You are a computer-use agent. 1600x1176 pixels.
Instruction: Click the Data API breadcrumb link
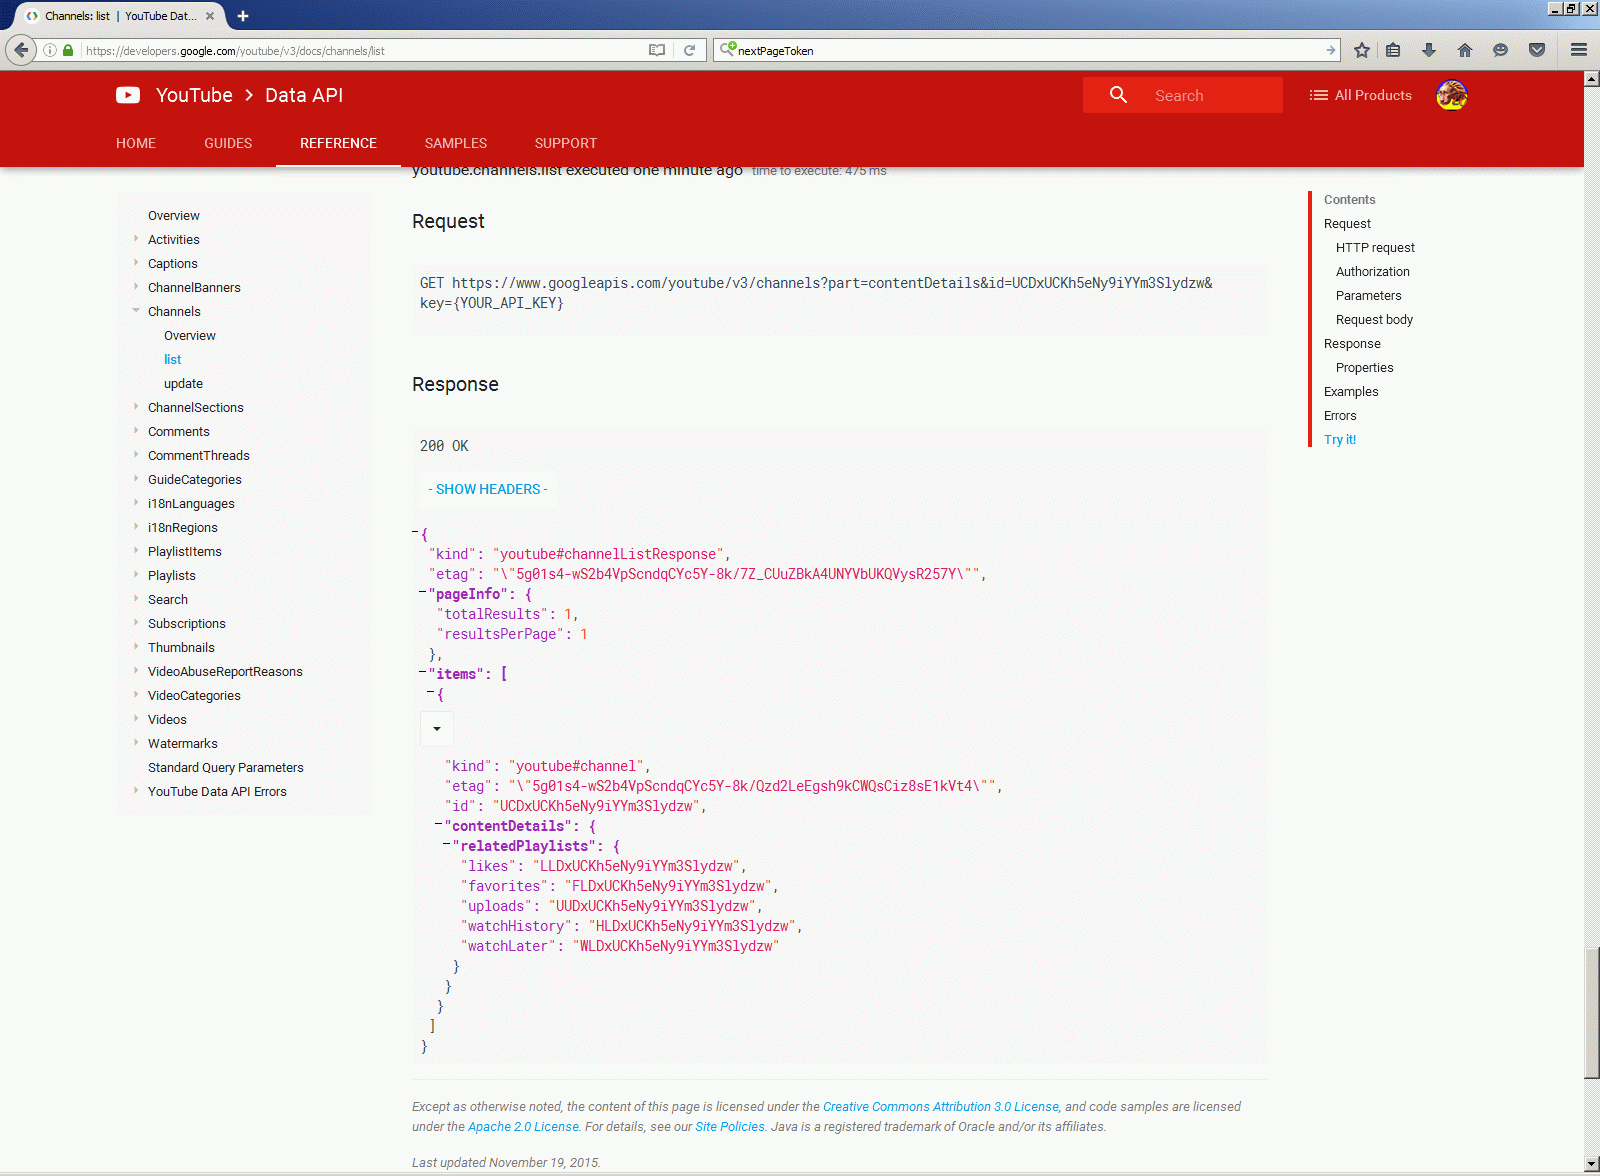tap(304, 95)
